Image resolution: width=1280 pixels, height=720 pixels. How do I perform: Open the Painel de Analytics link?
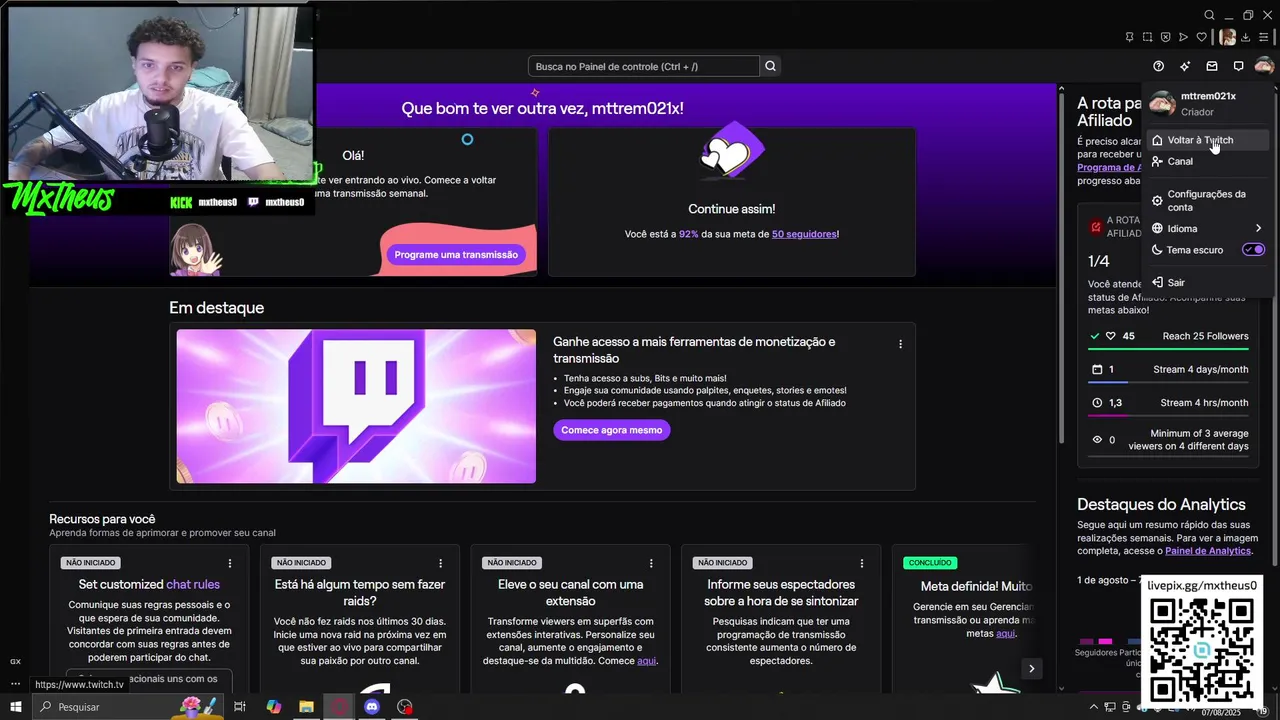pos(1208,551)
